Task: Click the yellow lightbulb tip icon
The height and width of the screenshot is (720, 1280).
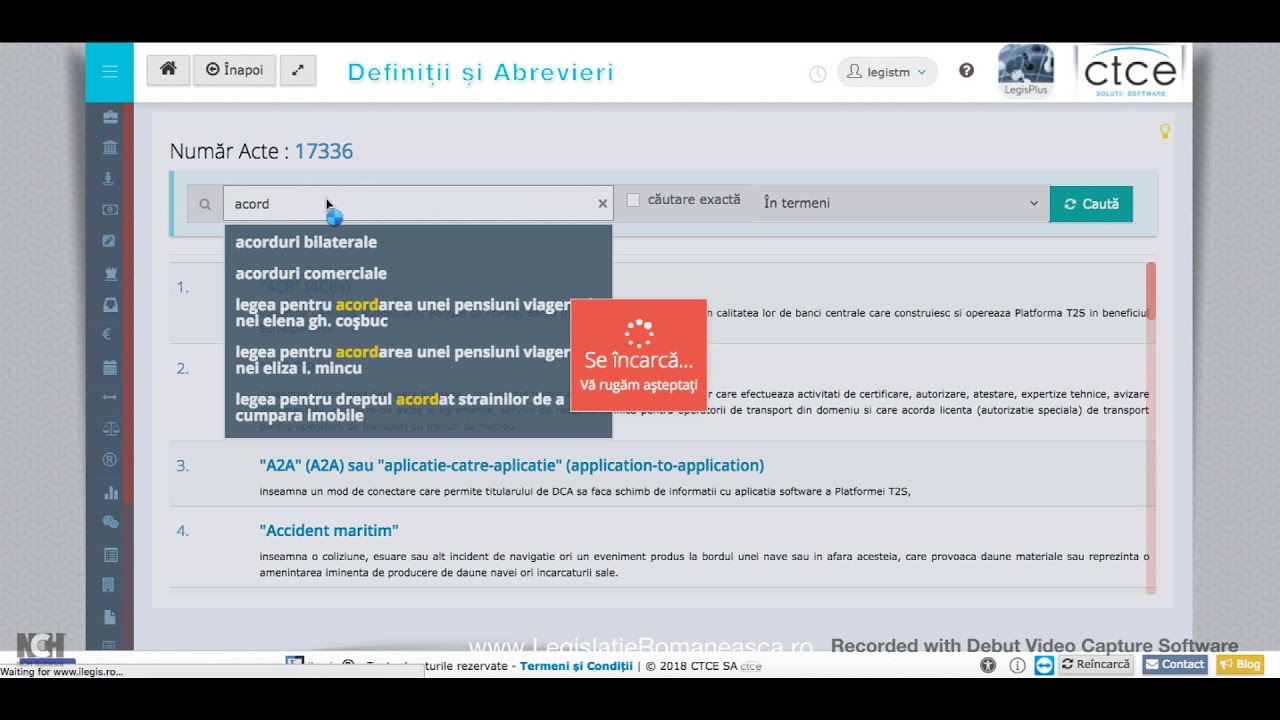Action: click(x=1164, y=131)
